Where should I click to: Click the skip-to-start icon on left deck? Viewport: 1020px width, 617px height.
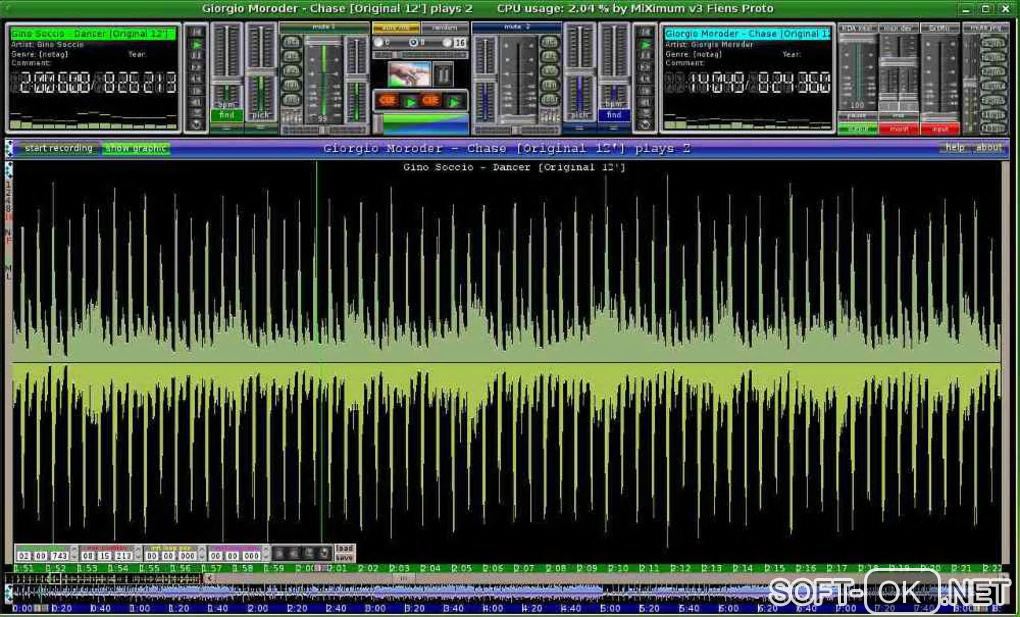196,33
